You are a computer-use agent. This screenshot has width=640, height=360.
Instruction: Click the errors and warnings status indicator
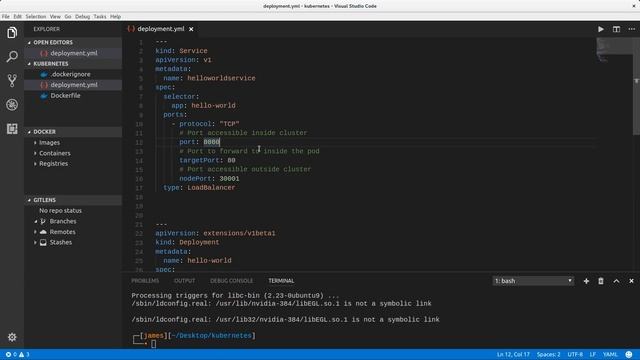pos(18,354)
